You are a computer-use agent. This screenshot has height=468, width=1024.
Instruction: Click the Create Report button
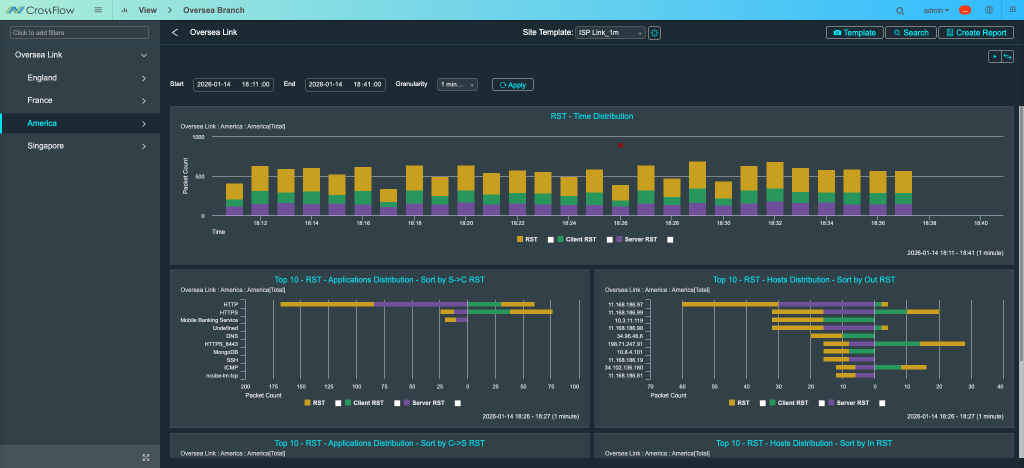tap(974, 33)
